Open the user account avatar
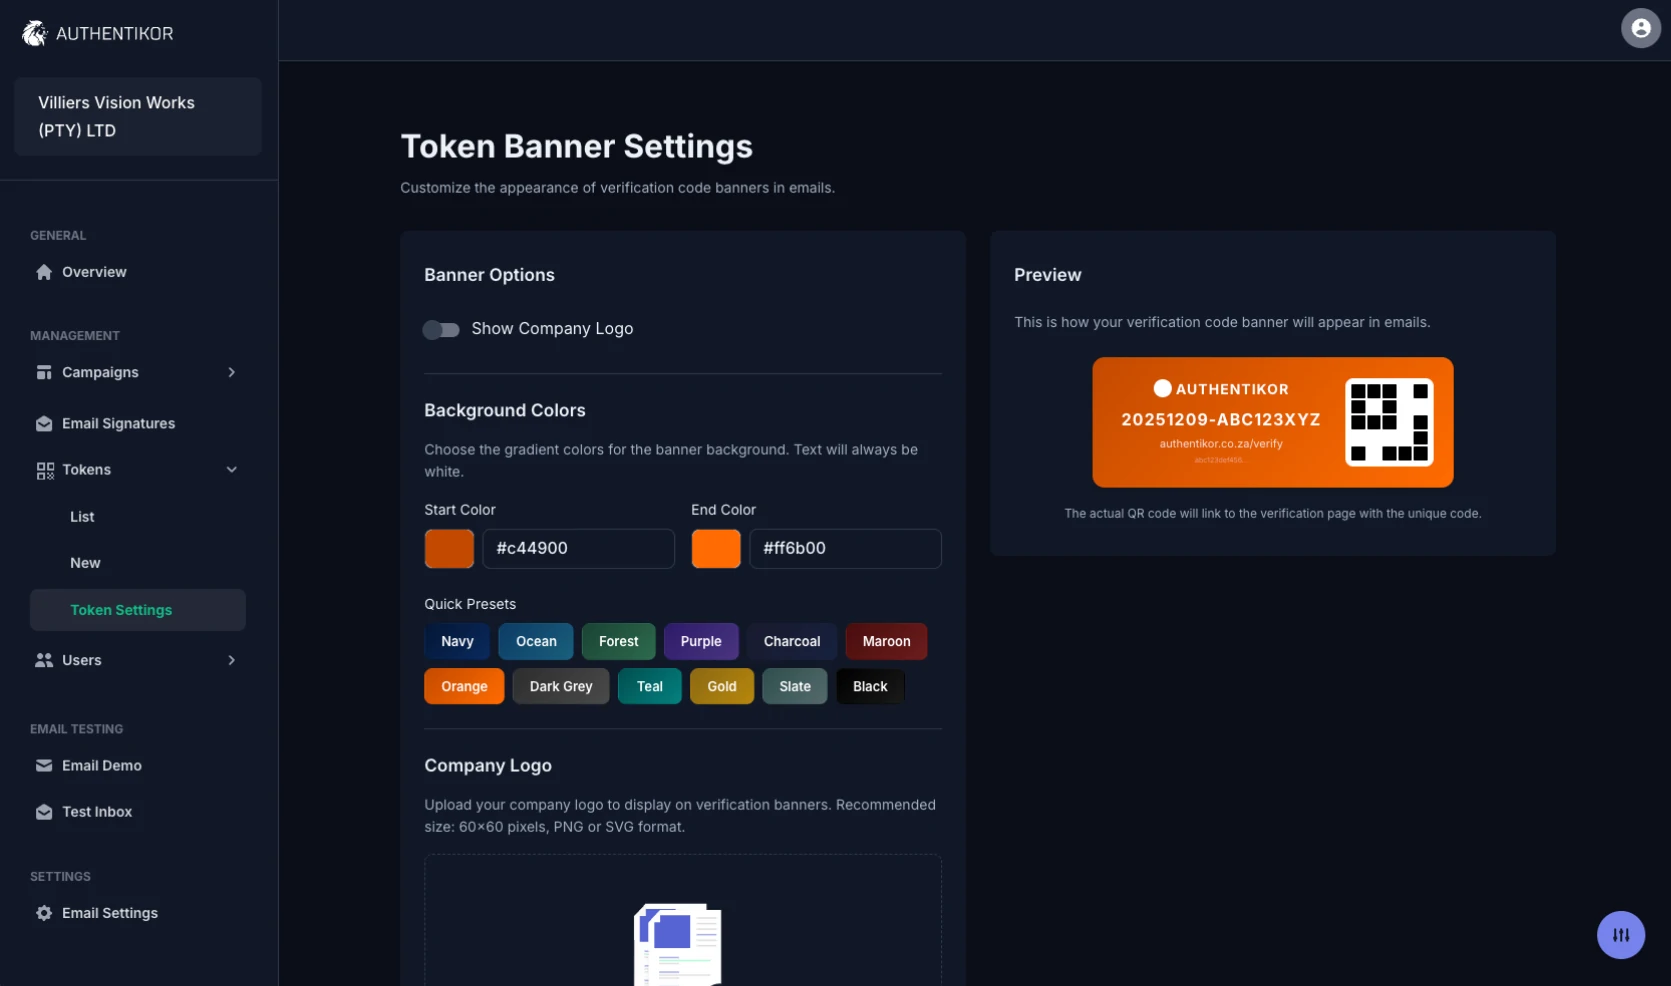Image resolution: width=1671 pixels, height=986 pixels. tap(1640, 27)
